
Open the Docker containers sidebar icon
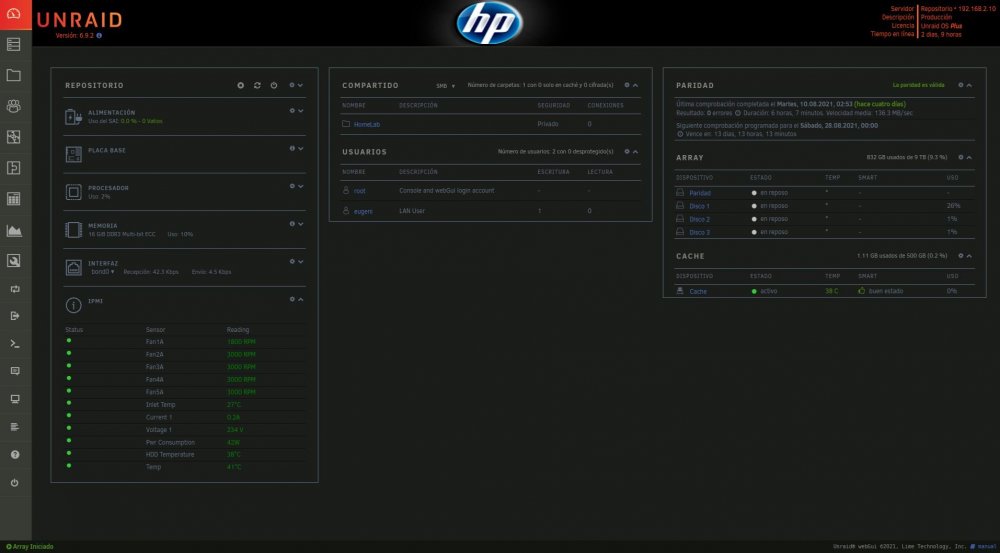(x=13, y=198)
